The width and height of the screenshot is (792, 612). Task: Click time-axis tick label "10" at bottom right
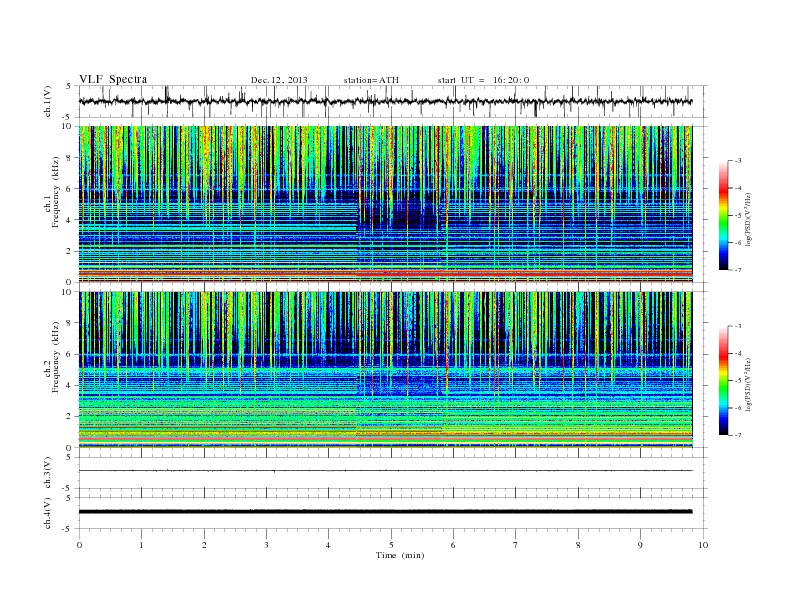click(703, 545)
